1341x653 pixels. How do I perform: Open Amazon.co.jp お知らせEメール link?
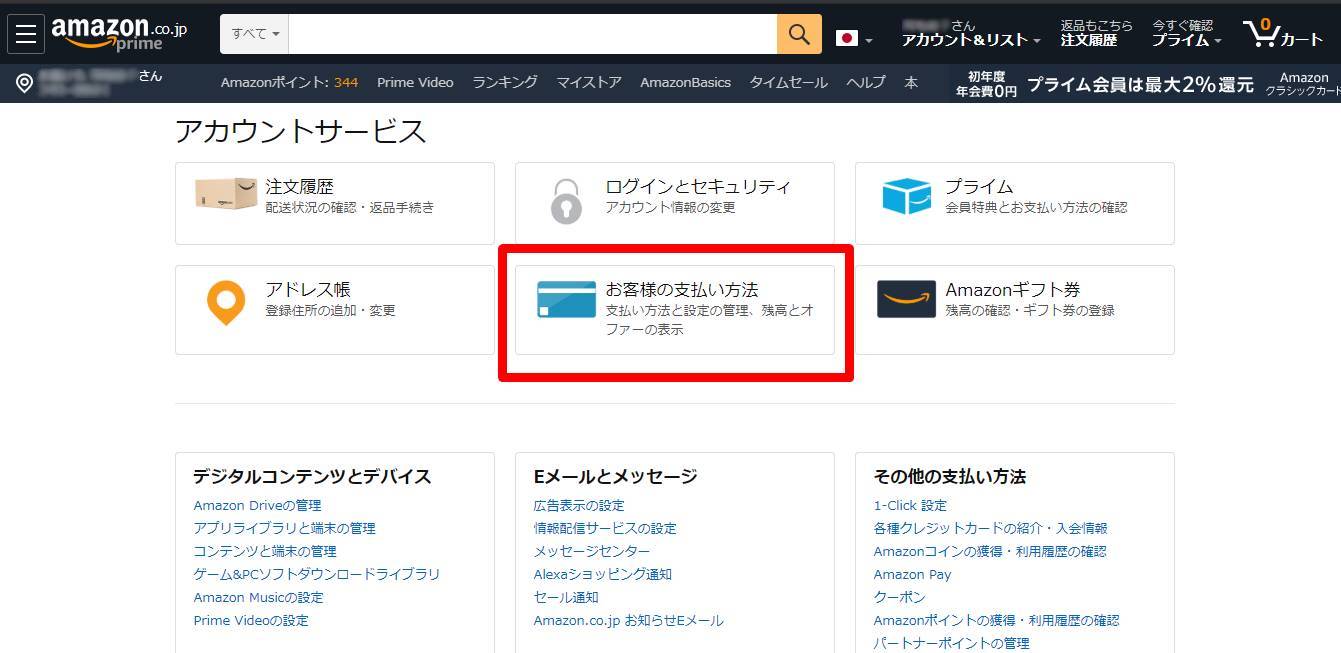click(x=628, y=621)
